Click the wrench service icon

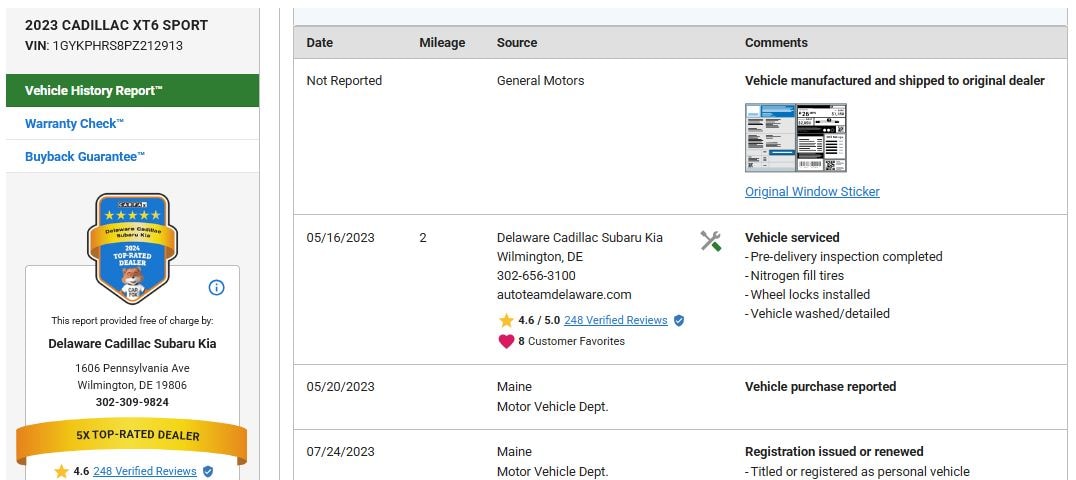(x=711, y=241)
